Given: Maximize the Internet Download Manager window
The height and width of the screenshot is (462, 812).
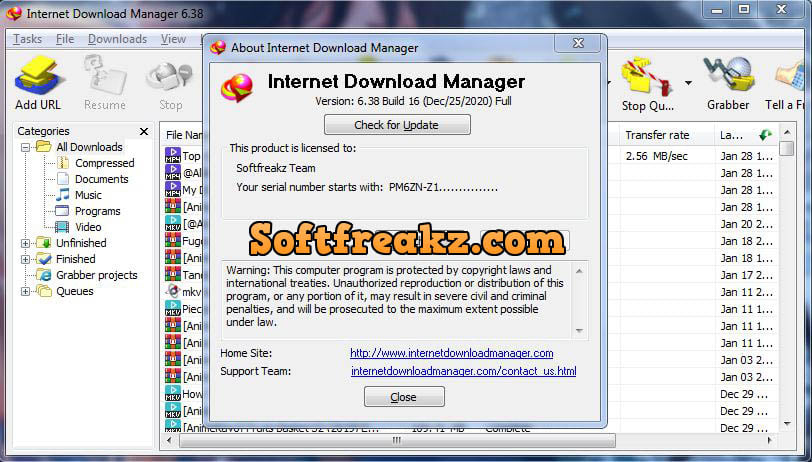Looking at the screenshot, I should [x=744, y=10].
